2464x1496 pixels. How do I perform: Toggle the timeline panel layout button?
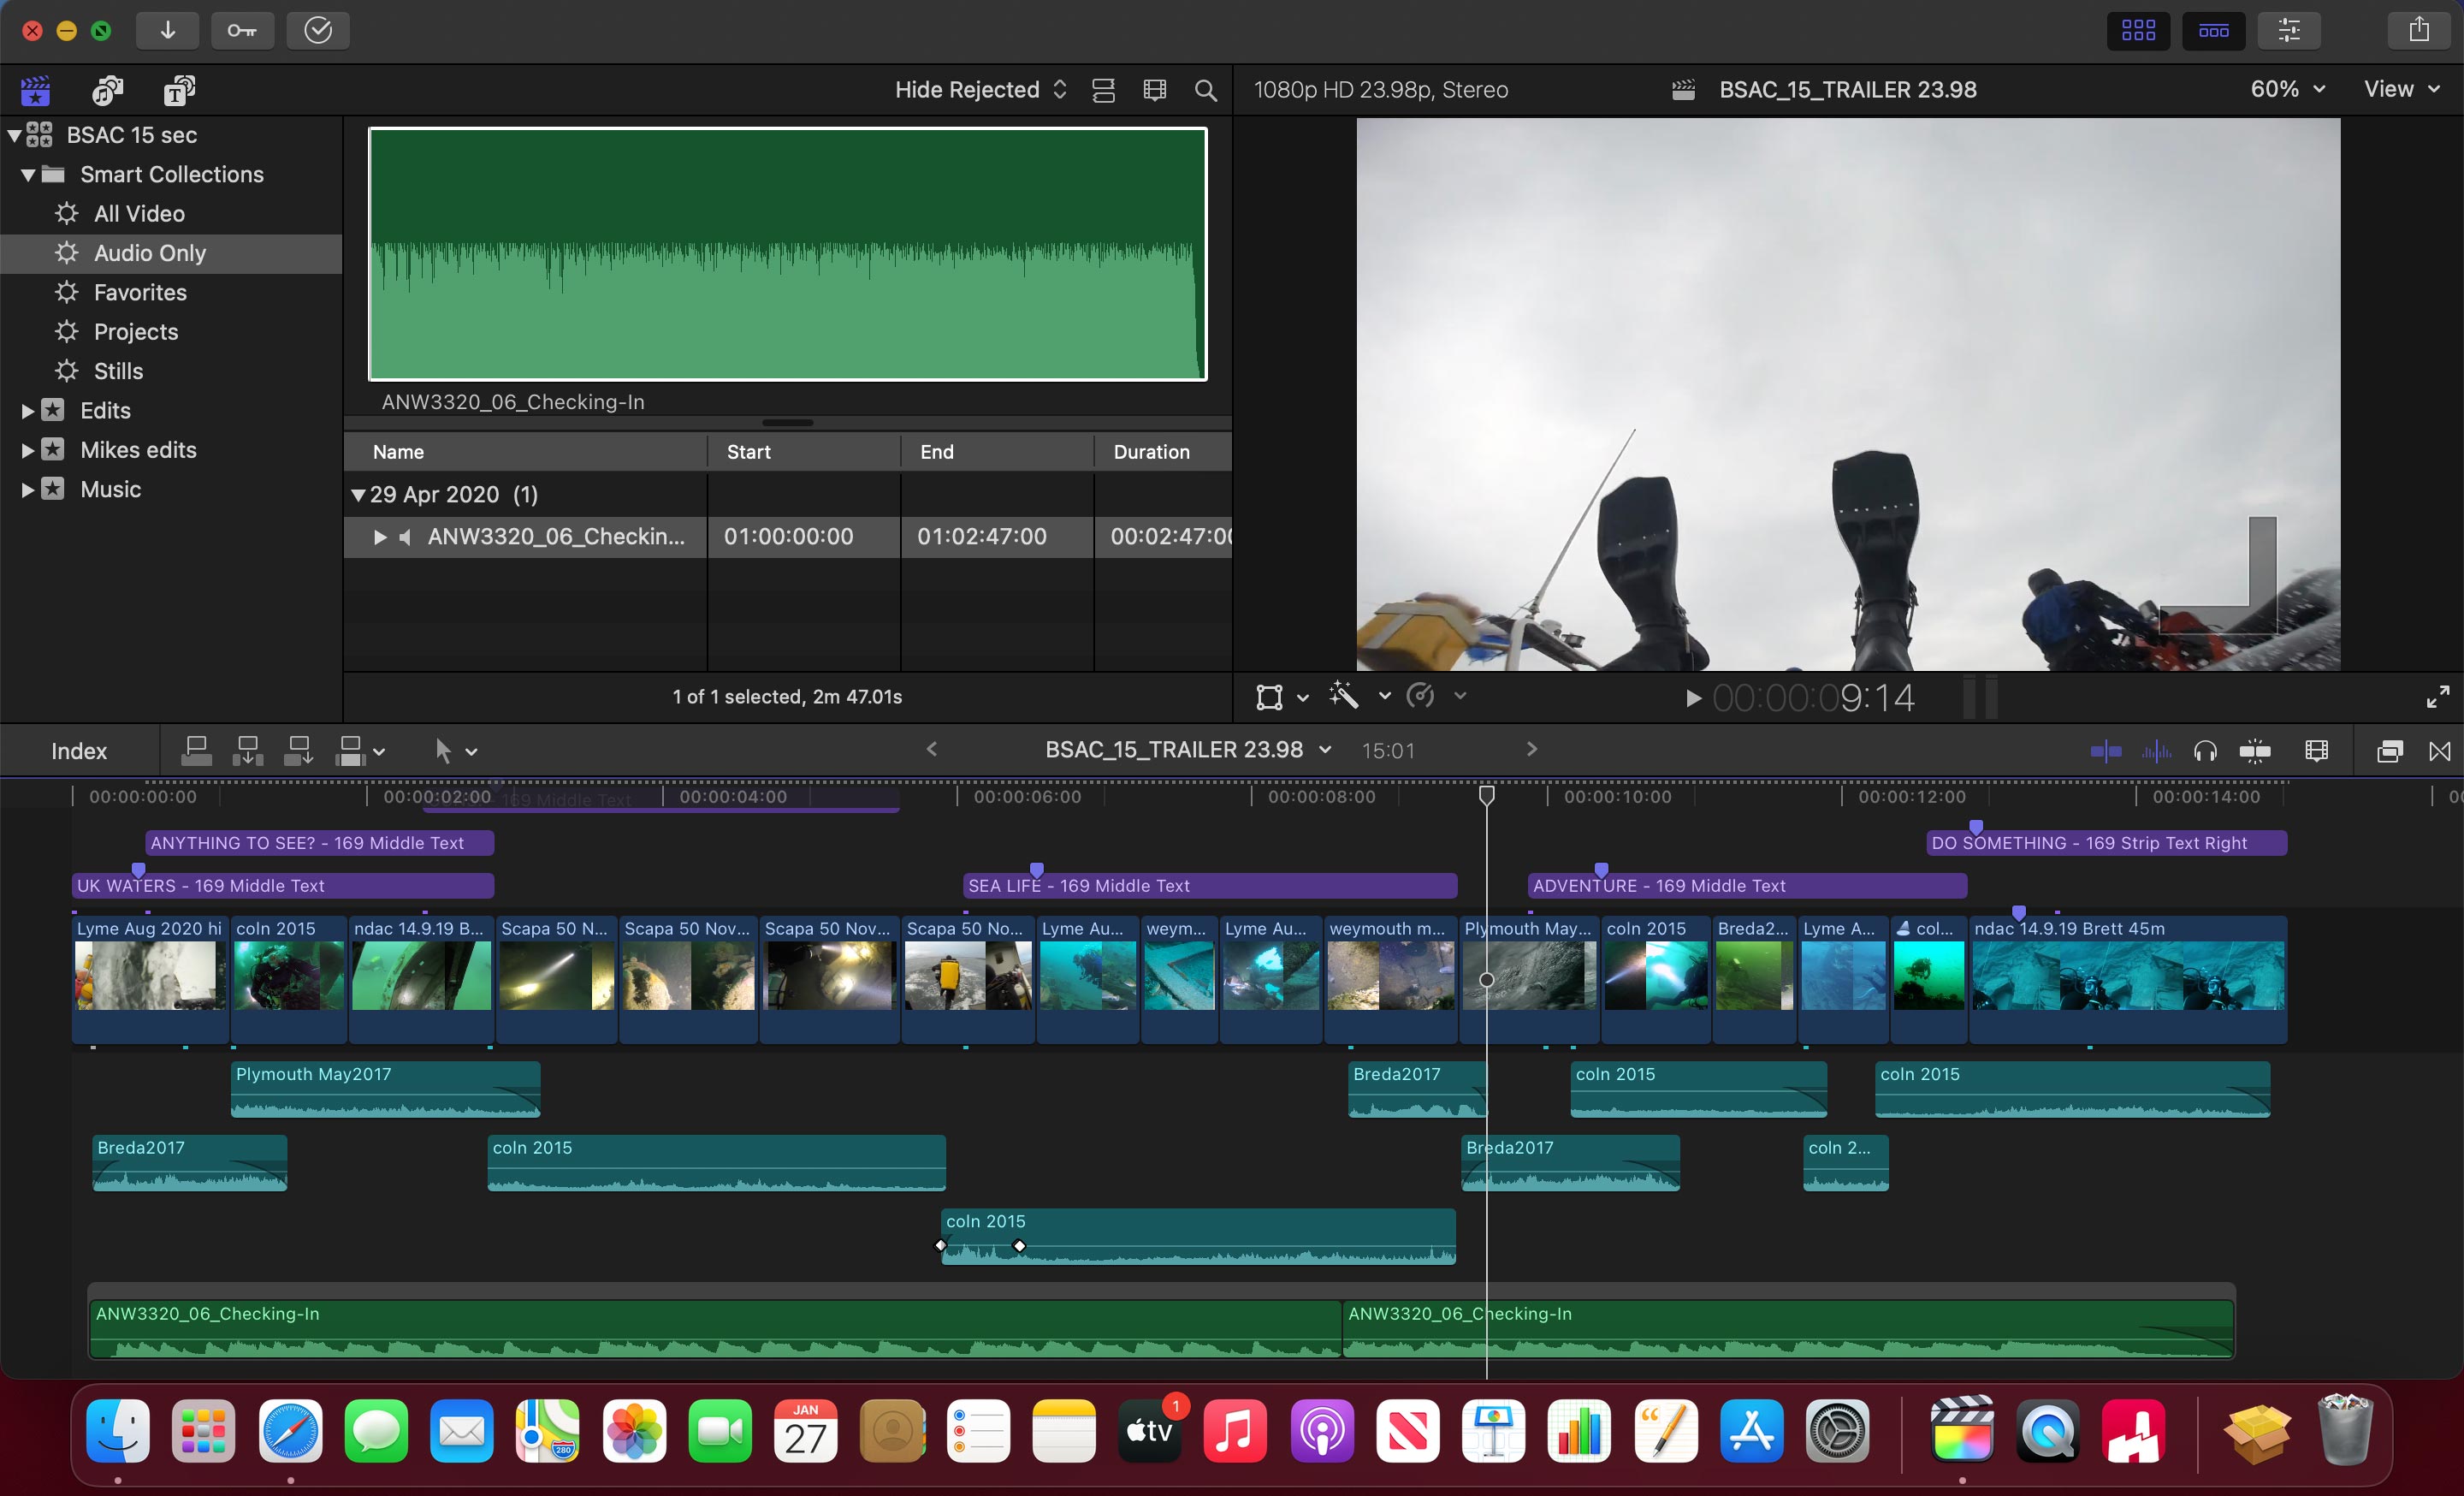(x=2214, y=30)
